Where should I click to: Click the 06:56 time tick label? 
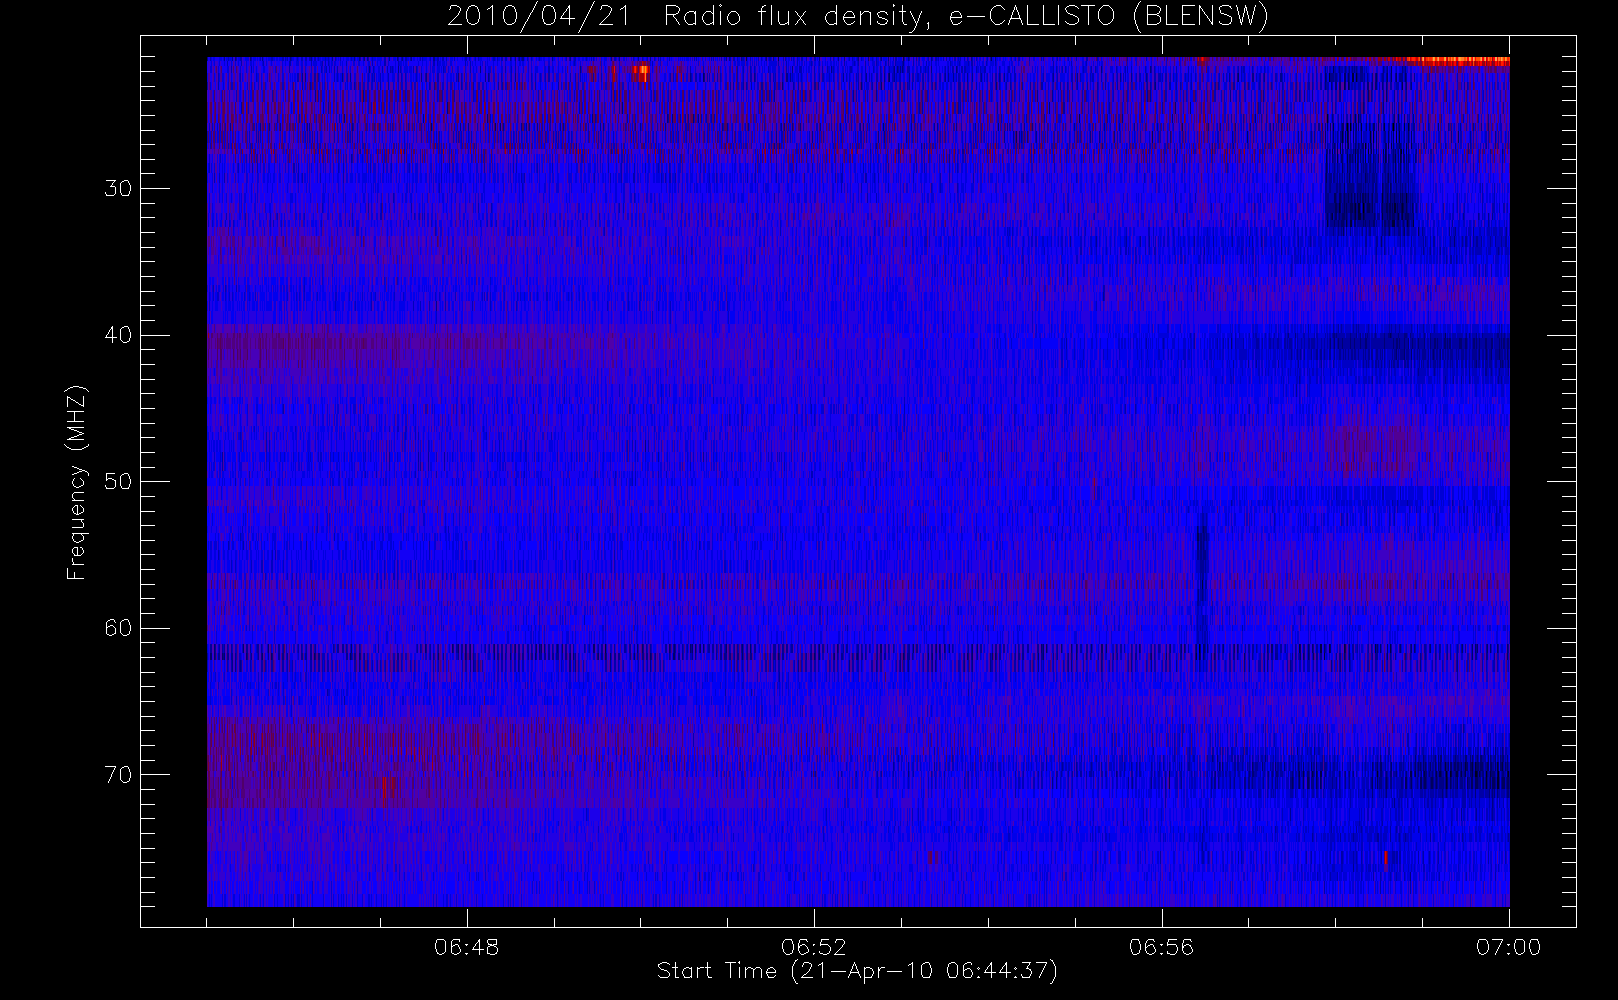[x=1161, y=947]
